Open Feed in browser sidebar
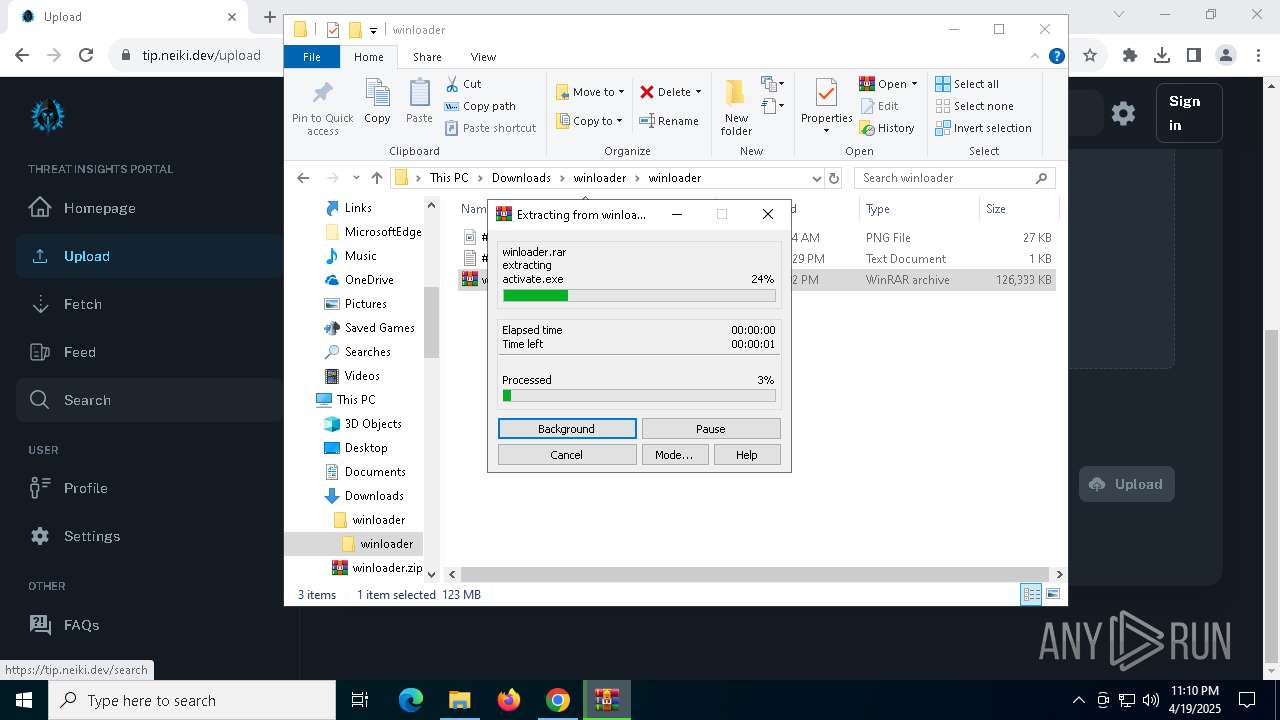 [x=150, y=352]
